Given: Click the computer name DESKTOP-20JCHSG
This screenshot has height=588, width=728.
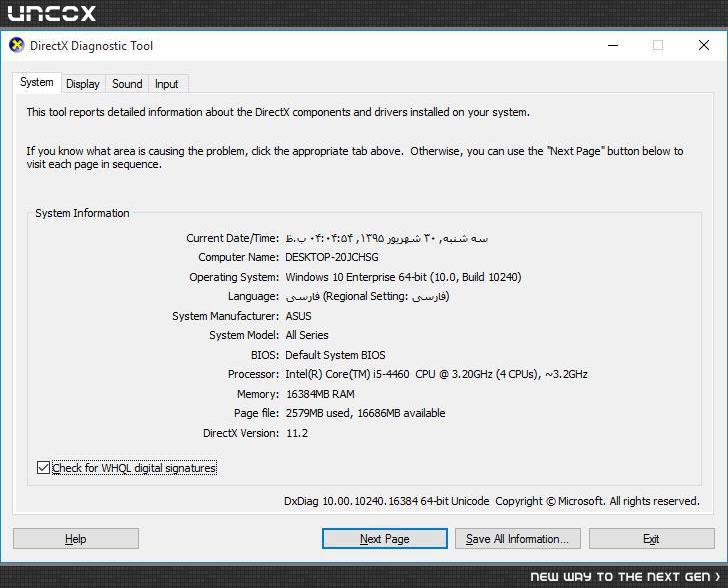Looking at the screenshot, I should [x=332, y=257].
